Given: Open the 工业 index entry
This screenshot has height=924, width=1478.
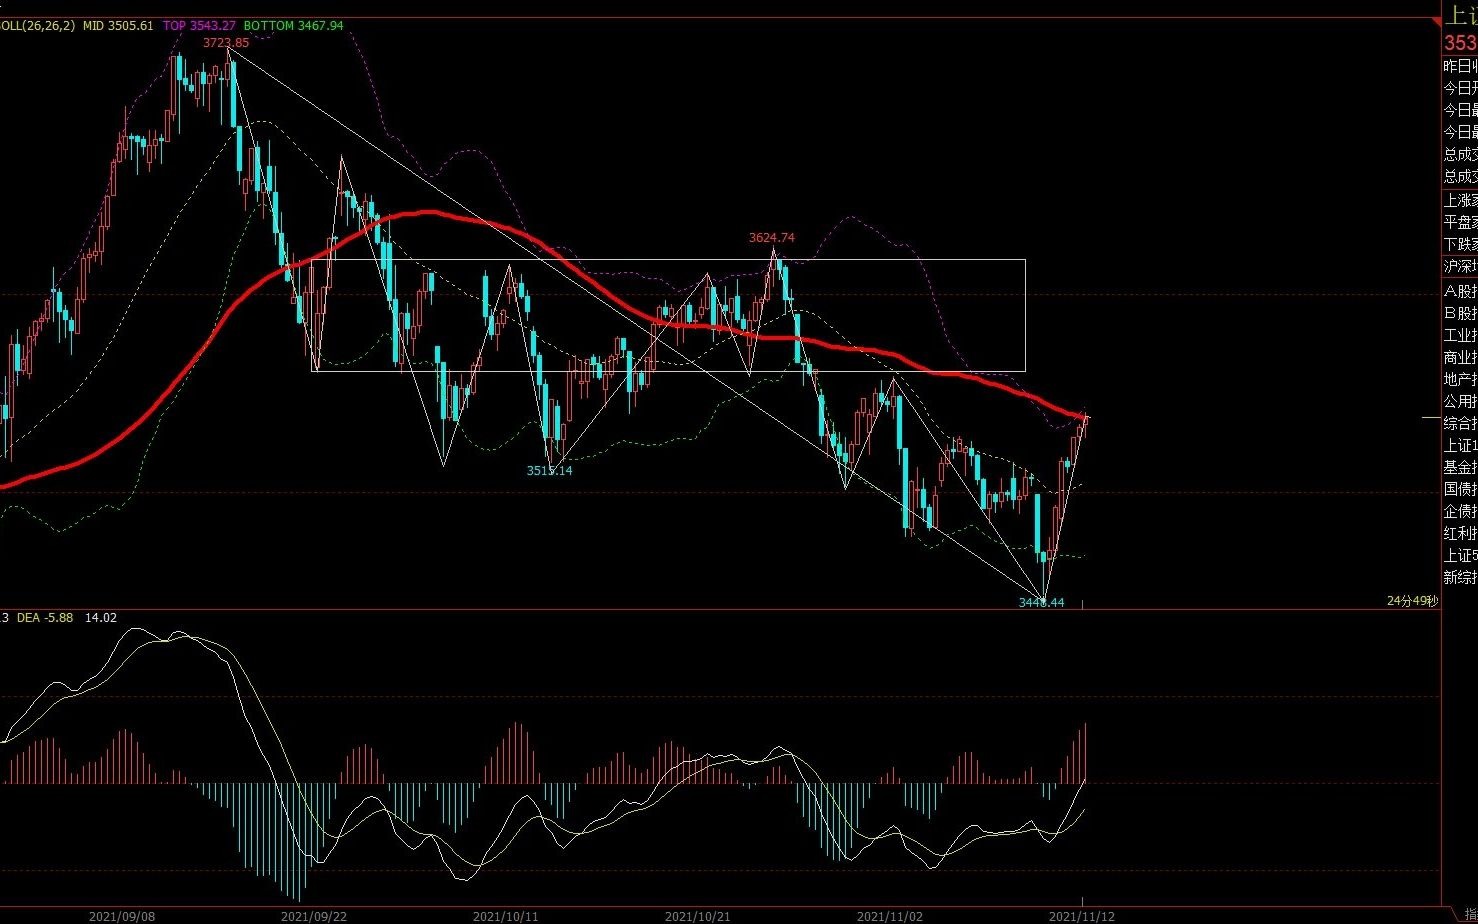Looking at the screenshot, I should [1460, 336].
